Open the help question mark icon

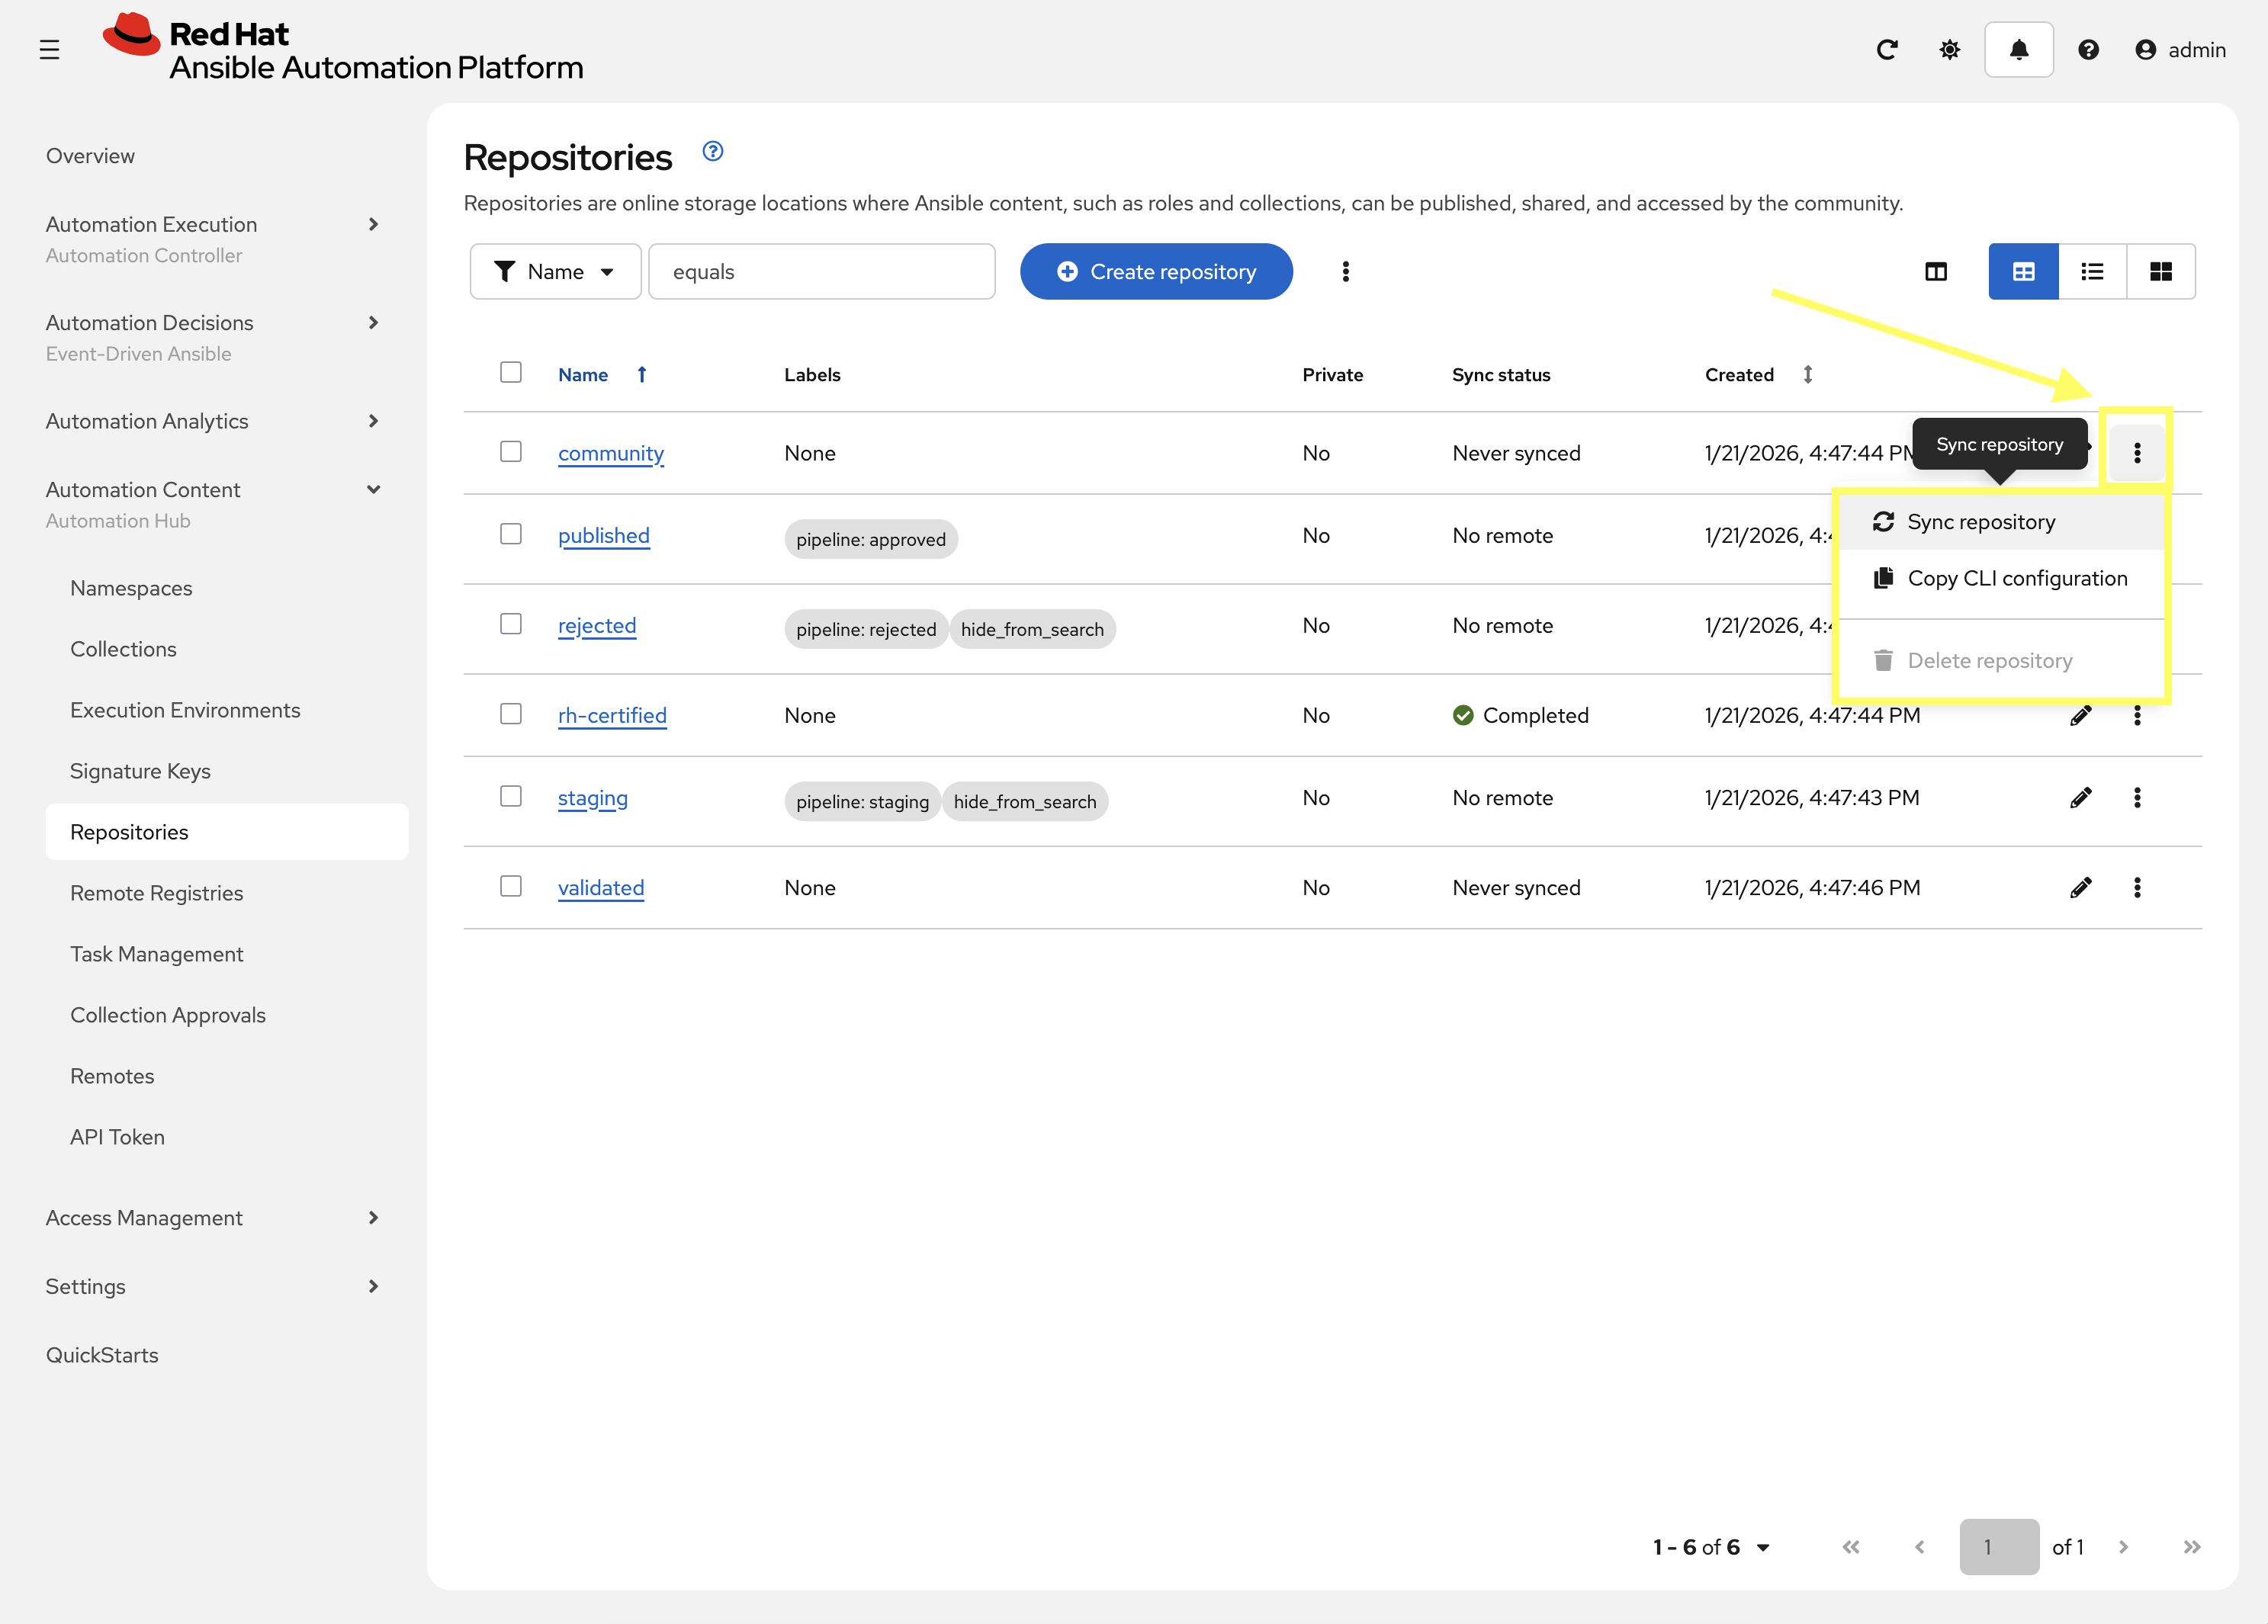pyautogui.click(x=2089, y=49)
